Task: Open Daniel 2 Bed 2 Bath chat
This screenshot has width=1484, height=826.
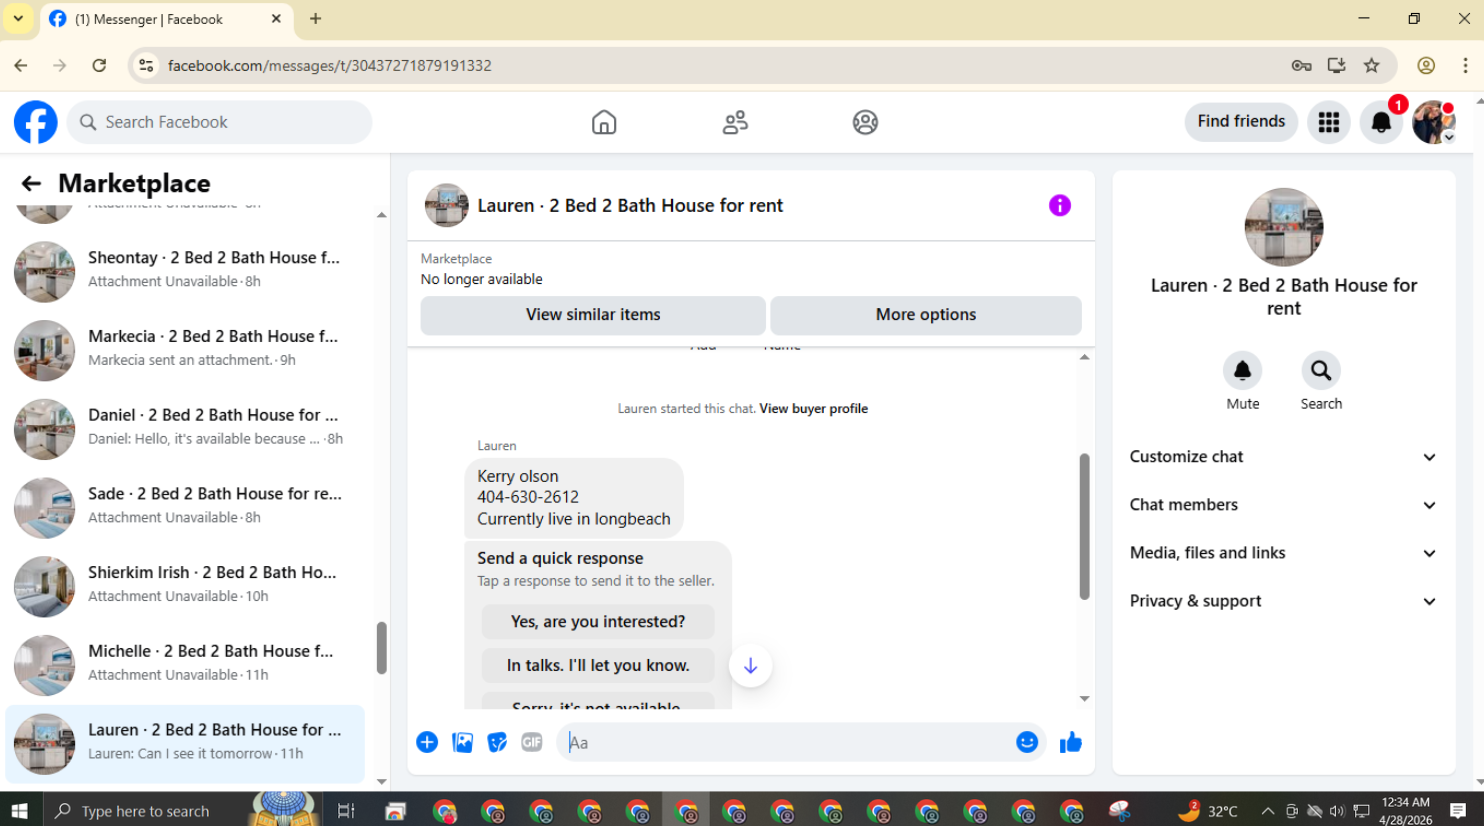Action: pos(186,429)
